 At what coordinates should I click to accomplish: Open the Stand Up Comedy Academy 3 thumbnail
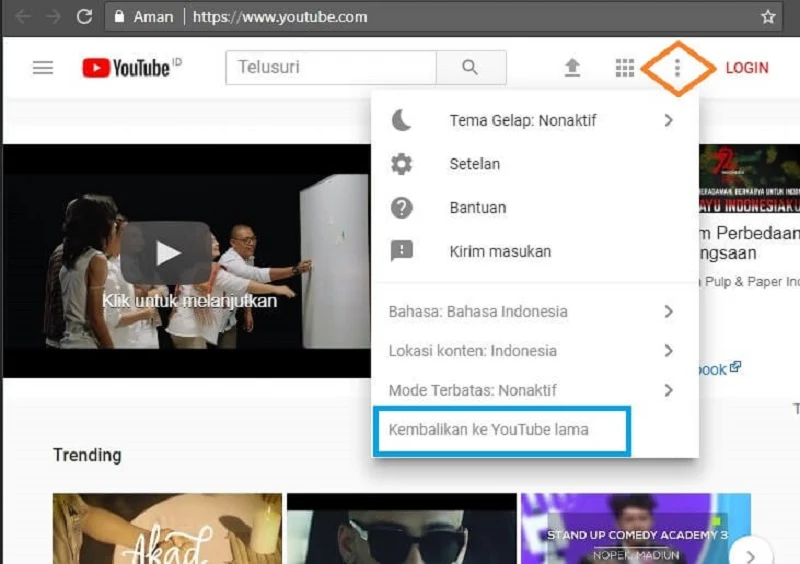(636, 528)
